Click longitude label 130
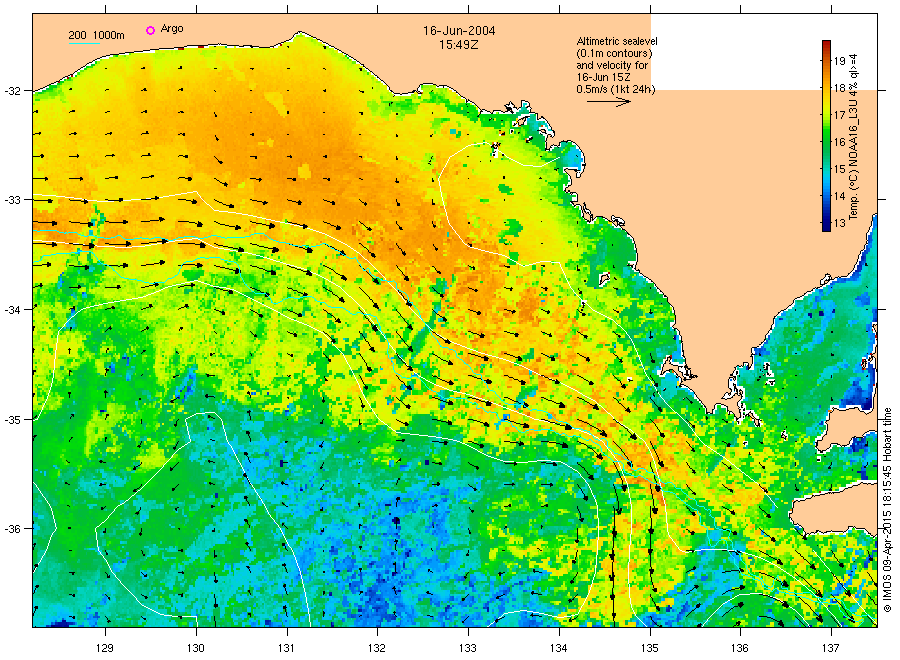 click(196, 648)
